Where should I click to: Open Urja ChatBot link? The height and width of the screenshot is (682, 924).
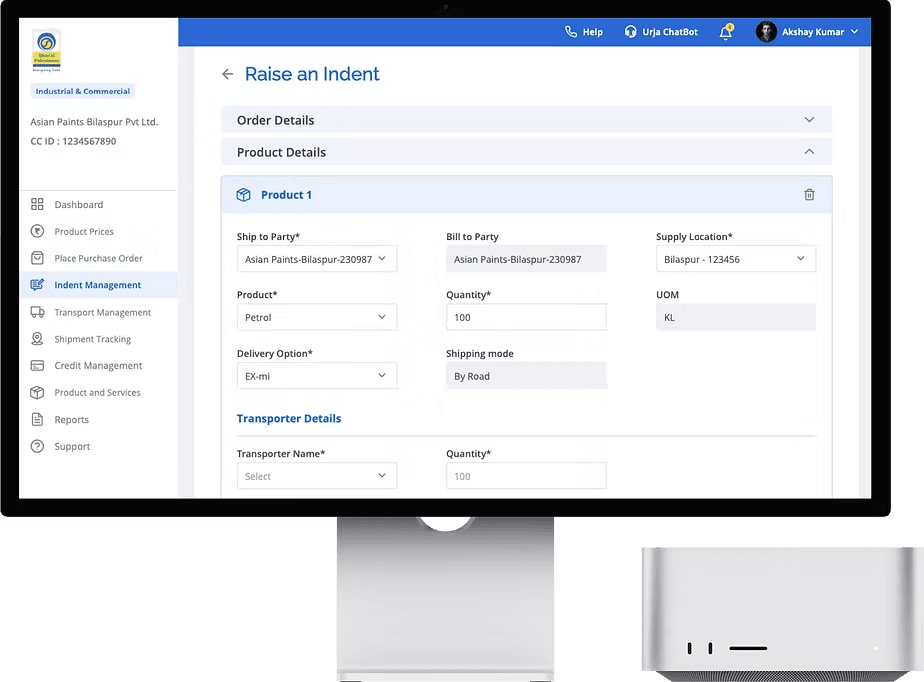pos(670,32)
